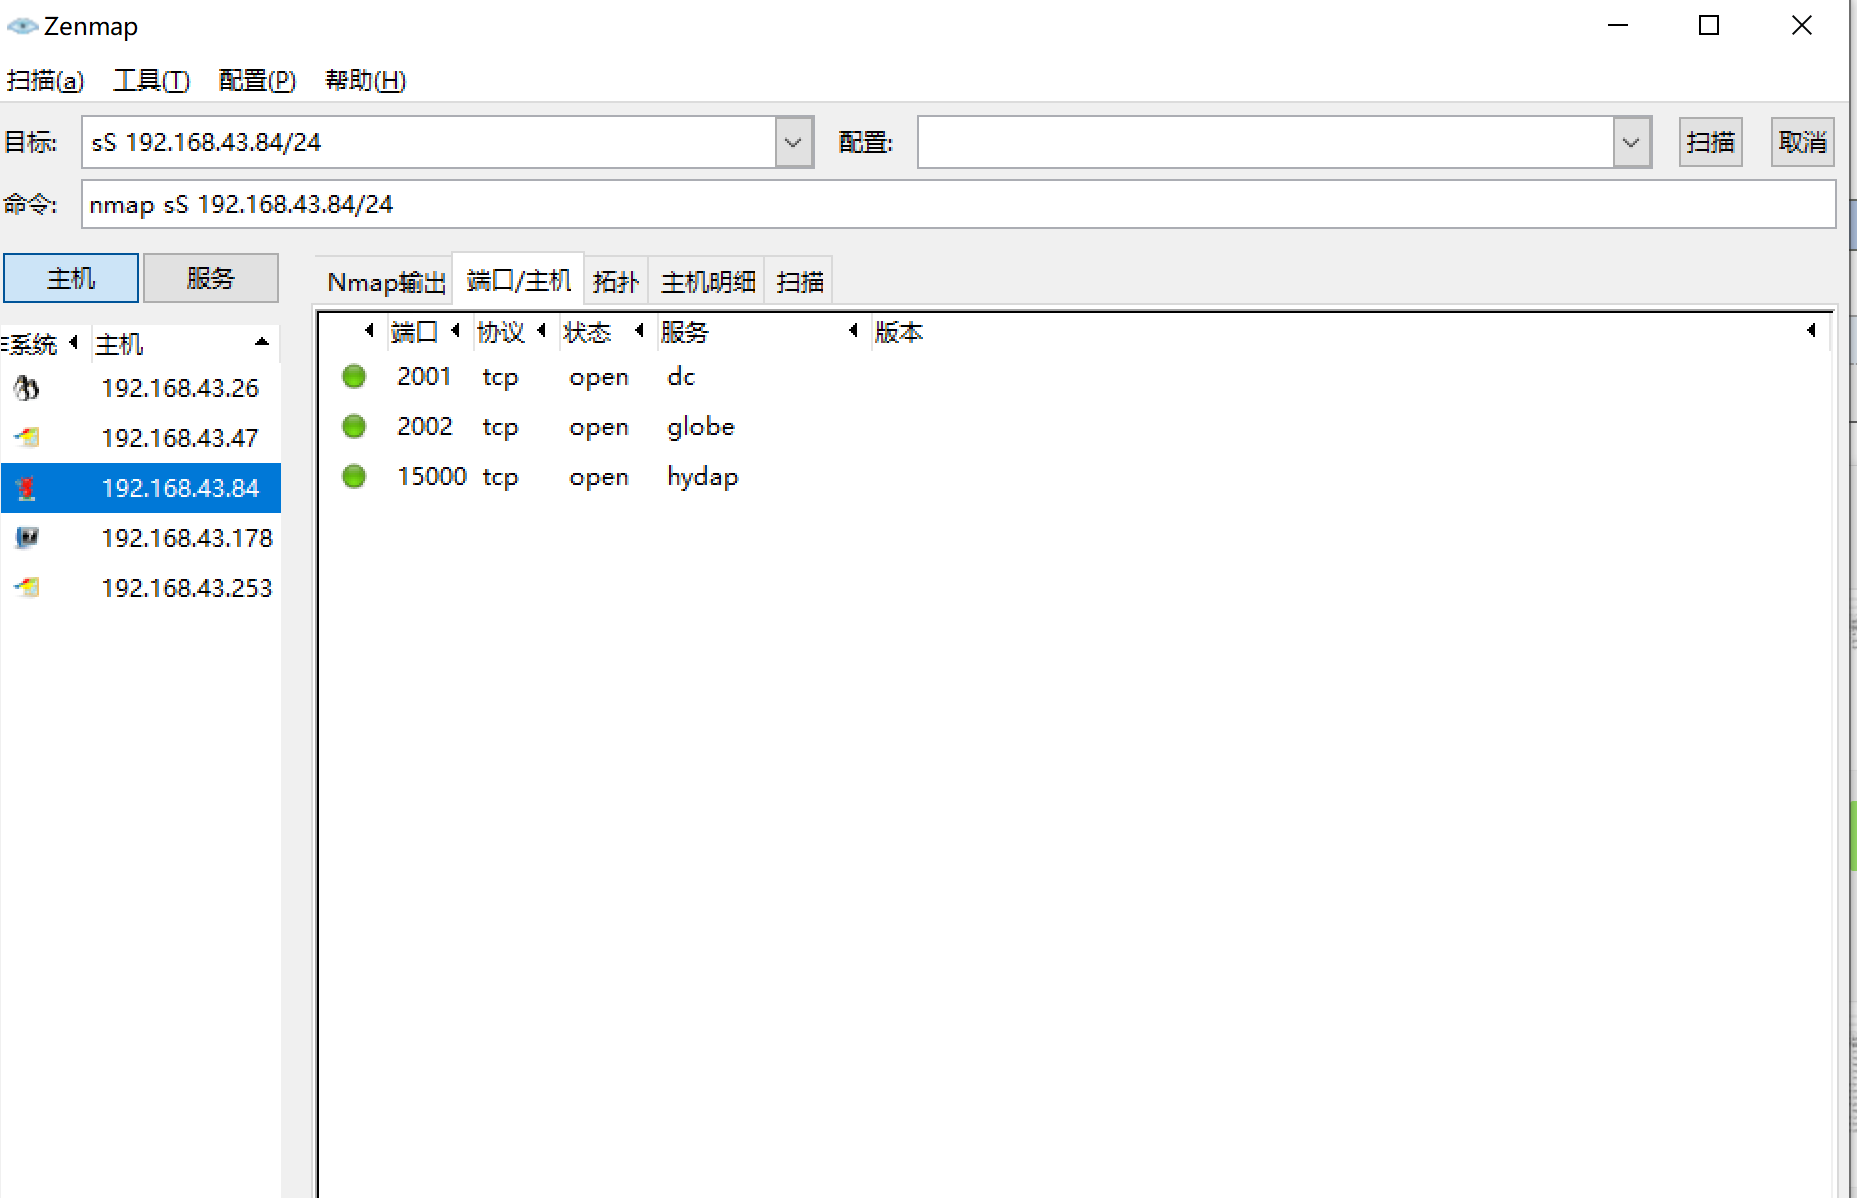
Task: Show services list via the 服务 button
Action: [x=210, y=278]
